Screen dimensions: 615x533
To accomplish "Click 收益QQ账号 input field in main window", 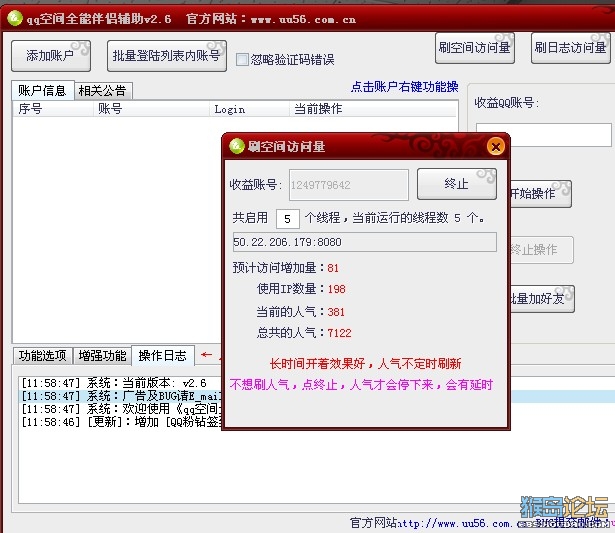I will point(544,135).
